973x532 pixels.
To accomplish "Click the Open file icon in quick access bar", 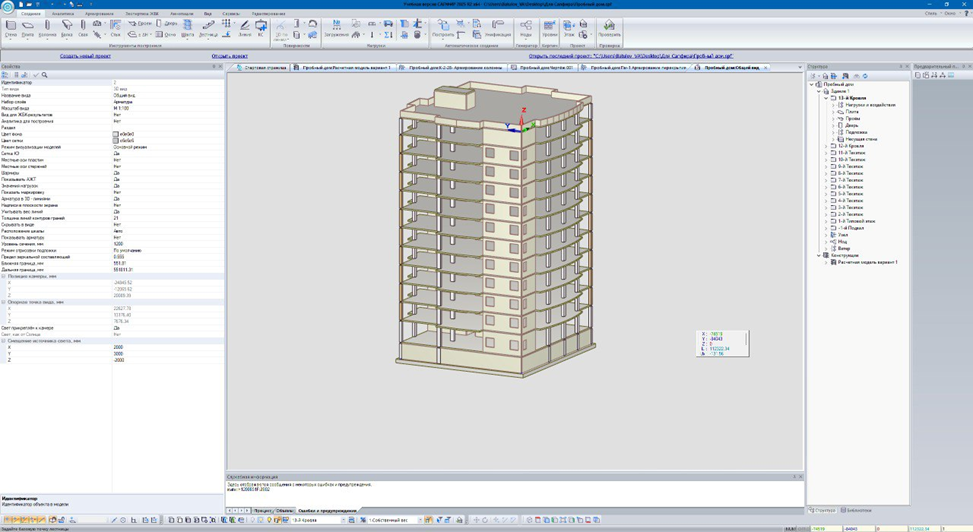I will [29, 4].
